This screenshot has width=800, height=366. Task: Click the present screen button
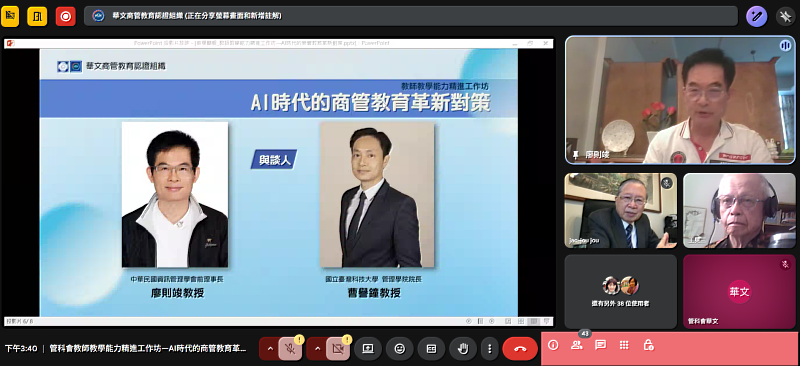coord(368,349)
